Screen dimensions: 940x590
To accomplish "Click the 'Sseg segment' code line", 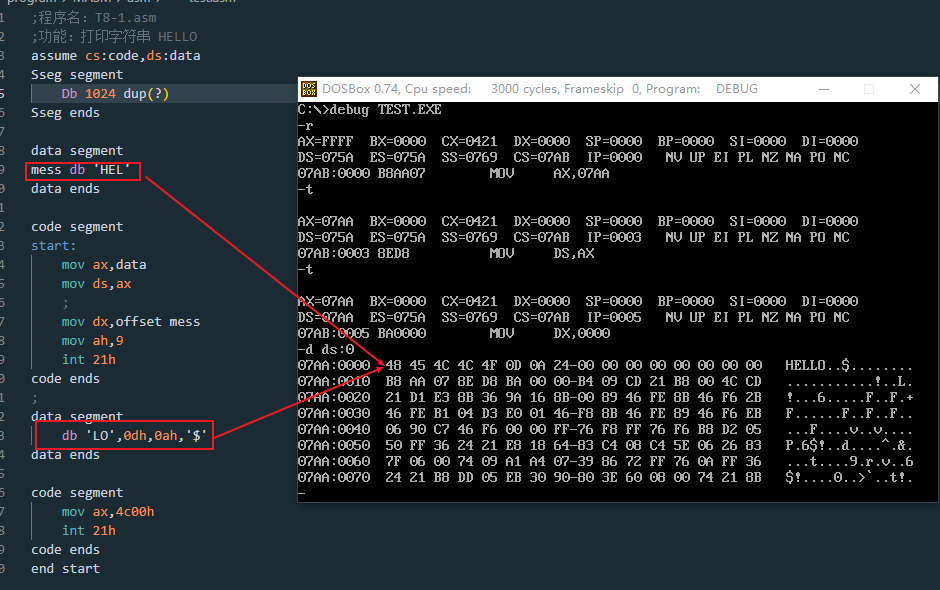I will [77, 75].
